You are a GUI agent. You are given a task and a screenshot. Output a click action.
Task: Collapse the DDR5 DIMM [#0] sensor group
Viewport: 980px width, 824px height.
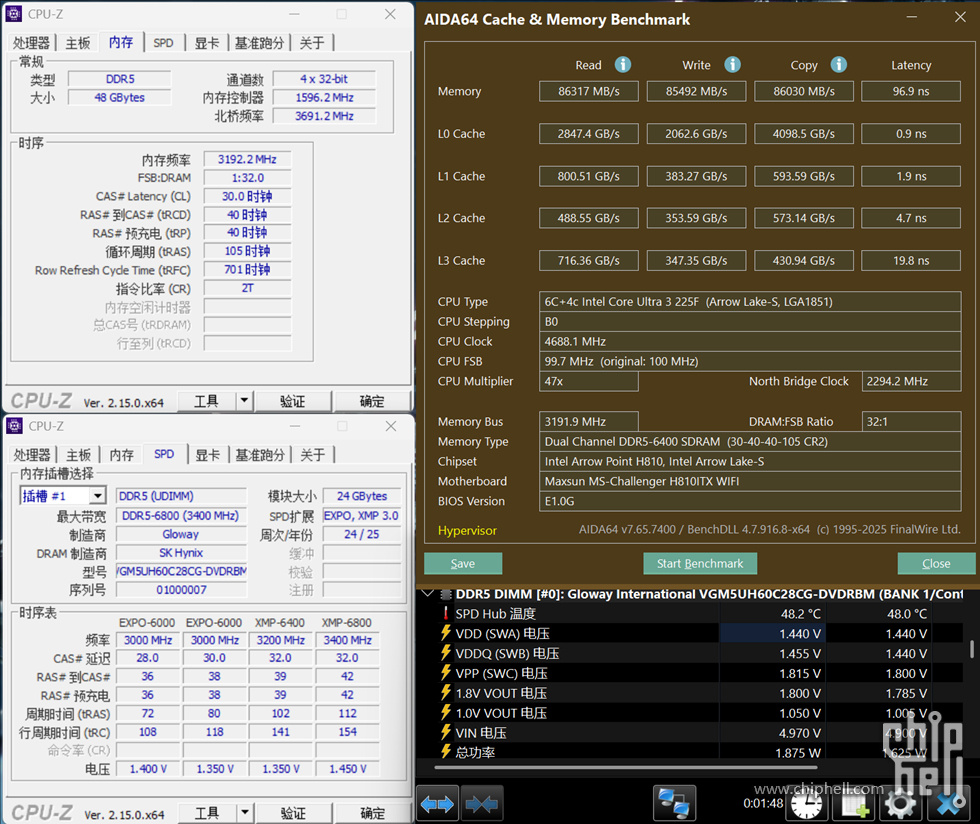428,594
